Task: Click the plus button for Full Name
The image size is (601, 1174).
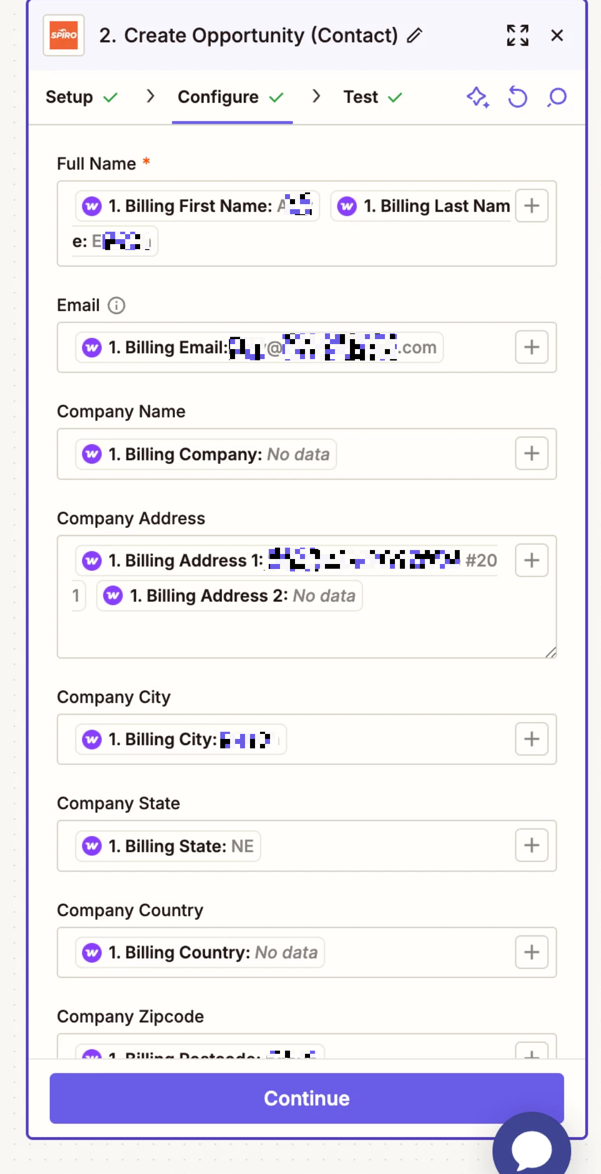Action: tap(531, 206)
